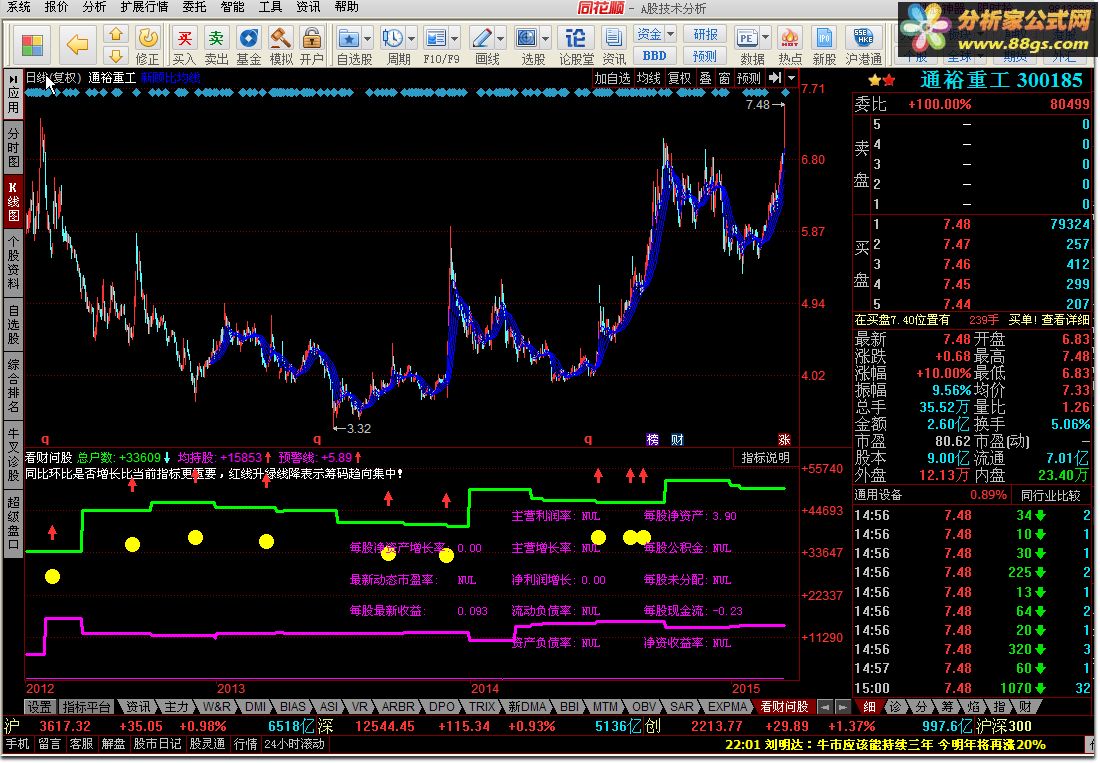1100x763 pixels.
Task: Click the 财 marker on the chart
Action: pos(677,440)
